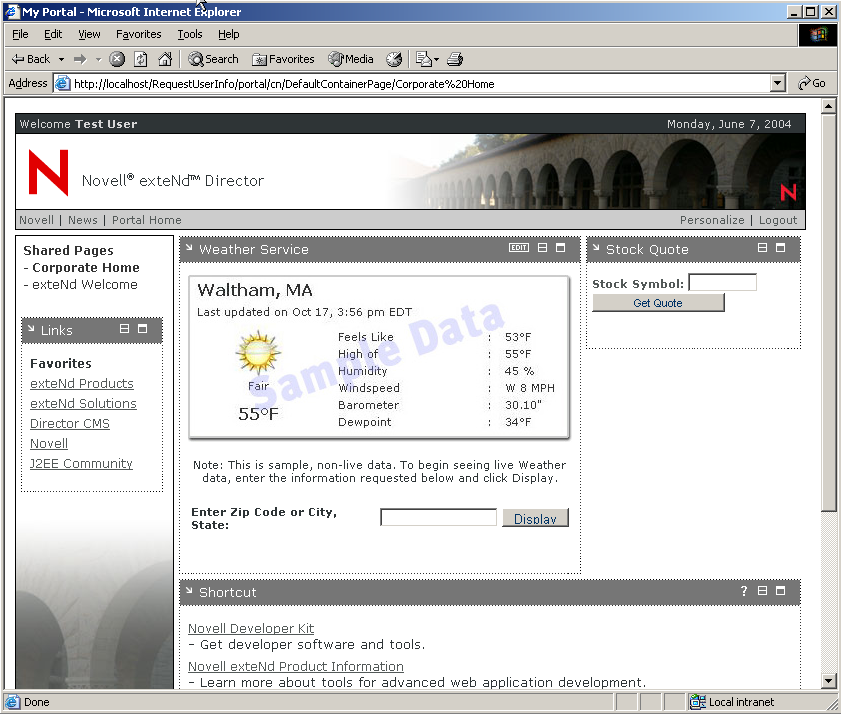841x714 pixels.
Task: Click the vertical scrollbar down arrow
Action: tap(829, 681)
